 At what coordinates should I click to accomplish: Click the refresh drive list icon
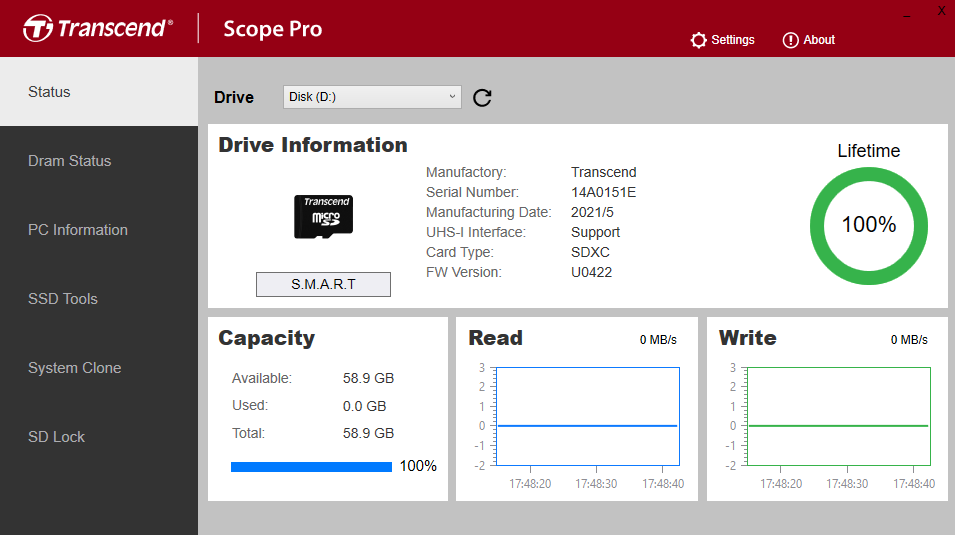pyautogui.click(x=482, y=97)
